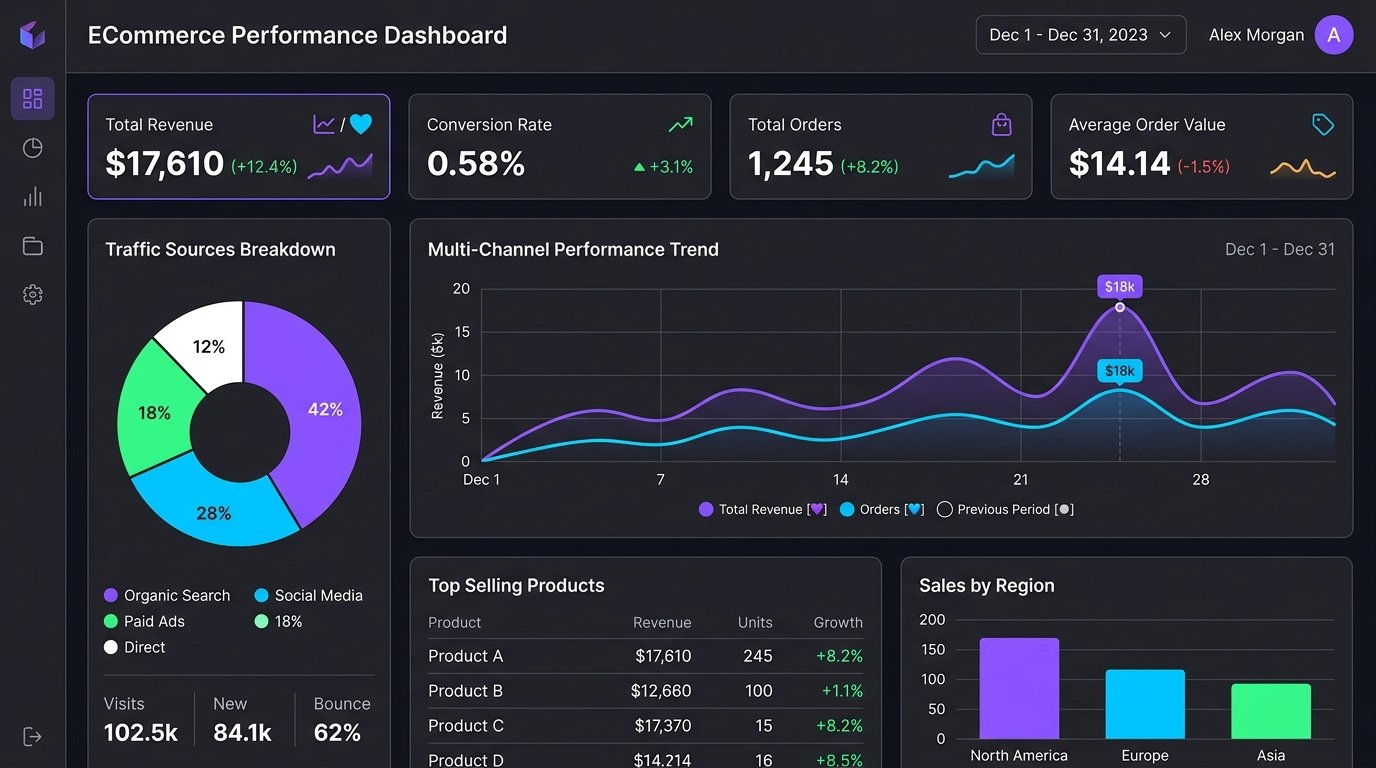Click the green trend arrow in Conversion Rate card

(x=681, y=125)
